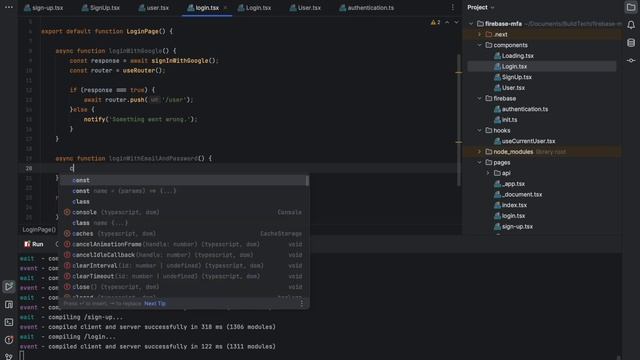Click the commit-node icon in right sidebar
The width and height of the screenshot is (640, 360).
point(631,60)
